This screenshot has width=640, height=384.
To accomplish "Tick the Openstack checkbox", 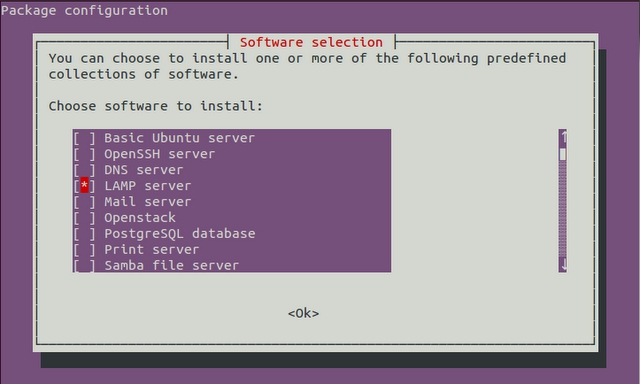I will point(84,218).
